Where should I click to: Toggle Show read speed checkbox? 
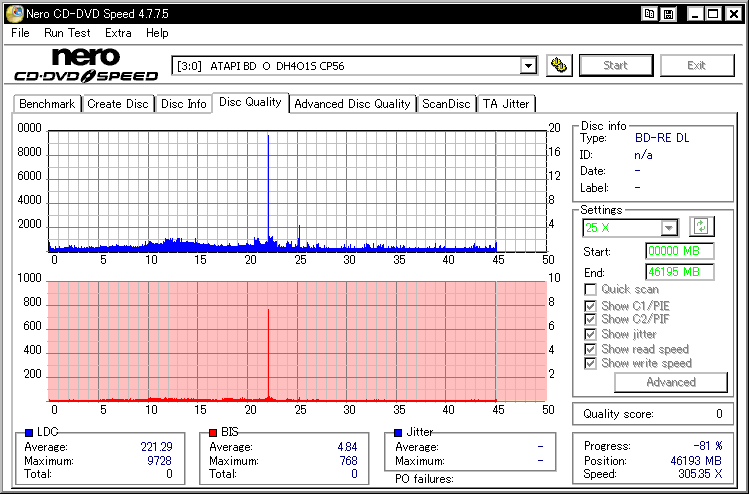click(x=590, y=349)
